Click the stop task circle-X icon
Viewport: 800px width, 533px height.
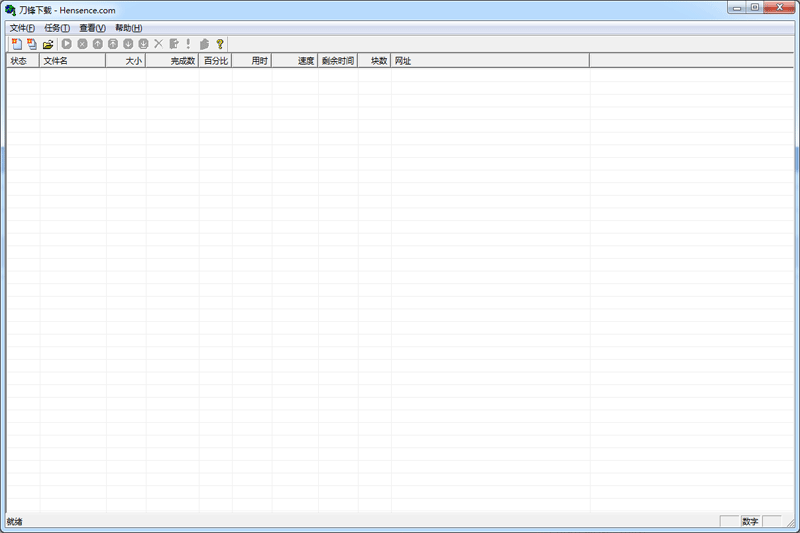(82, 44)
